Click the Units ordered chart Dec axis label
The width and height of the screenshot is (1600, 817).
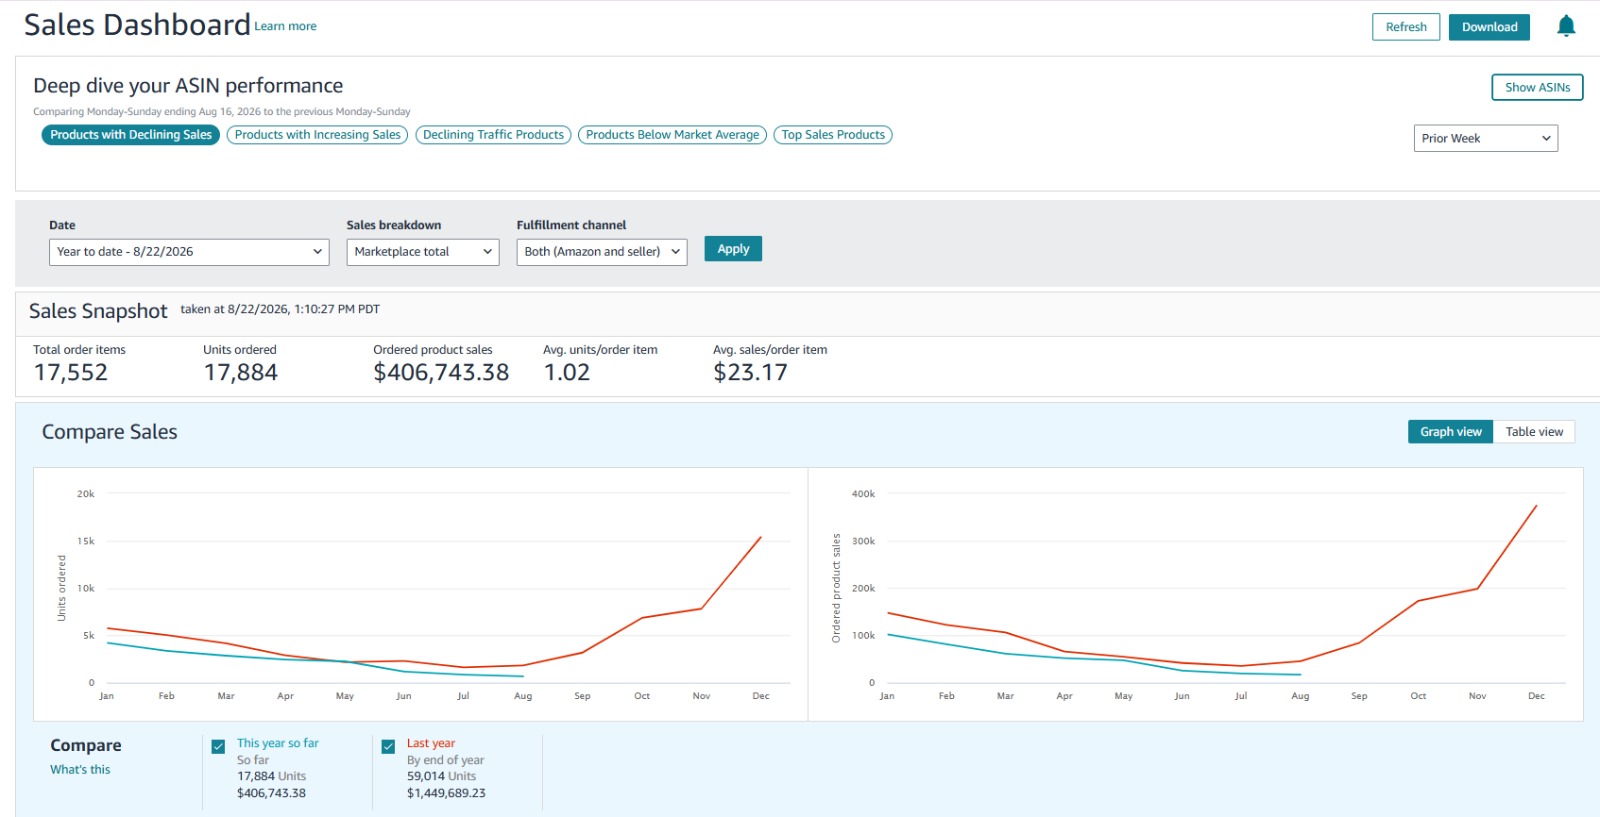pyautogui.click(x=761, y=696)
